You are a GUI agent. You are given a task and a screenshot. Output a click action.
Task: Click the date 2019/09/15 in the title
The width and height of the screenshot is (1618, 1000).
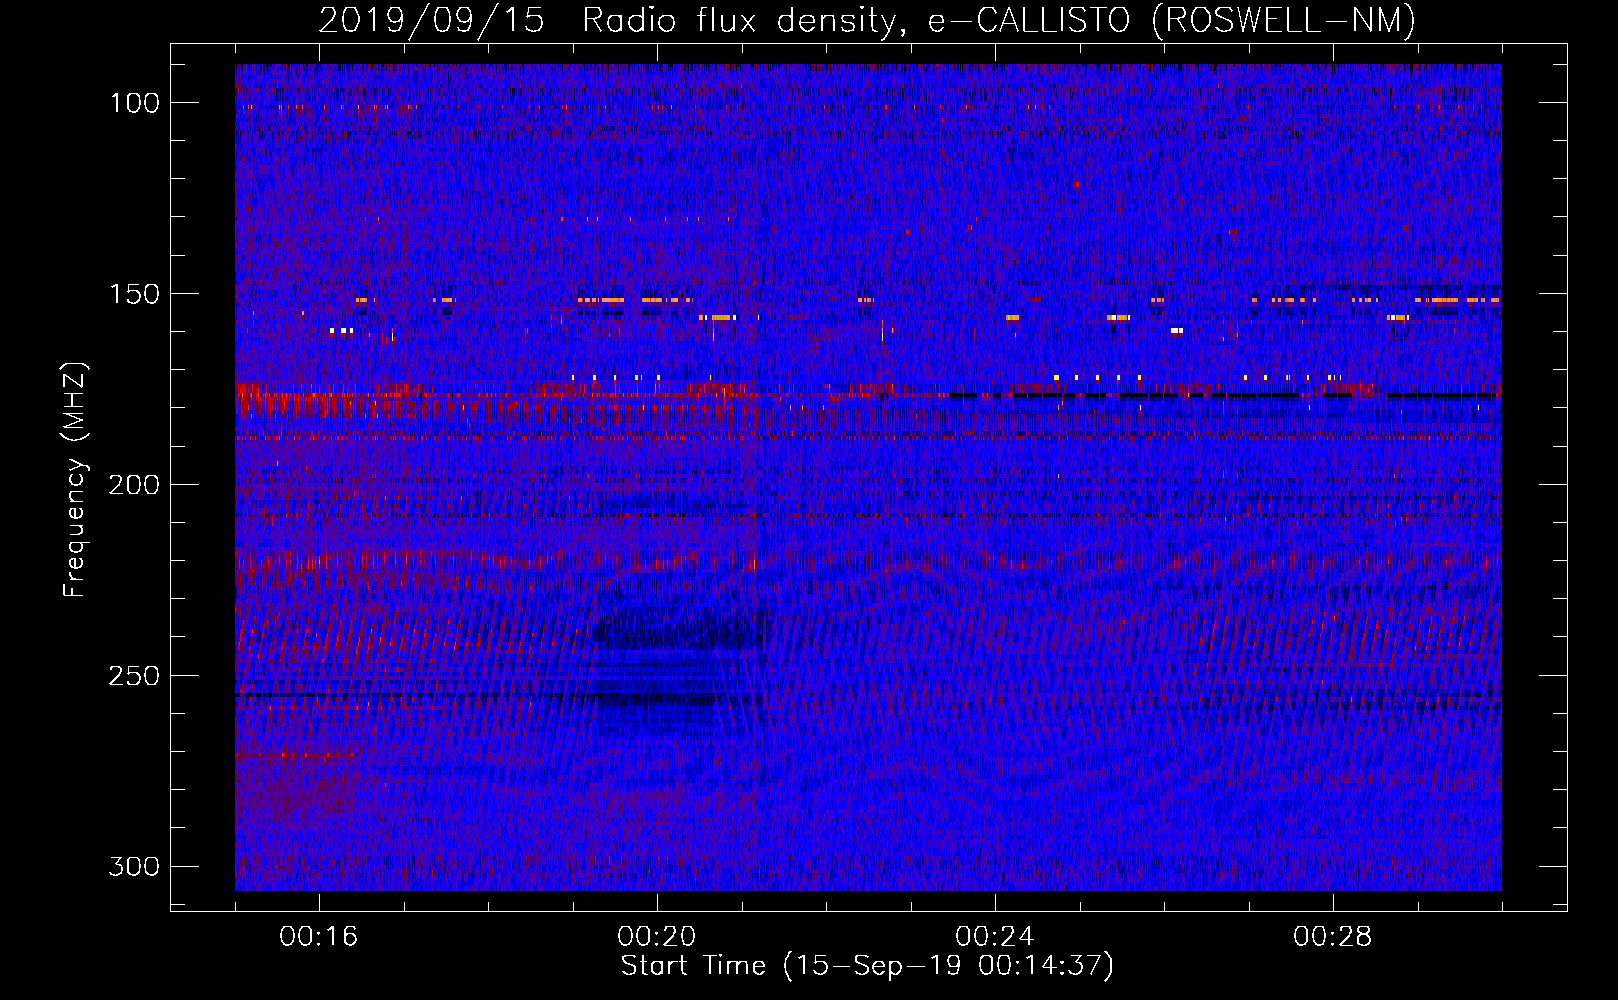[432, 20]
